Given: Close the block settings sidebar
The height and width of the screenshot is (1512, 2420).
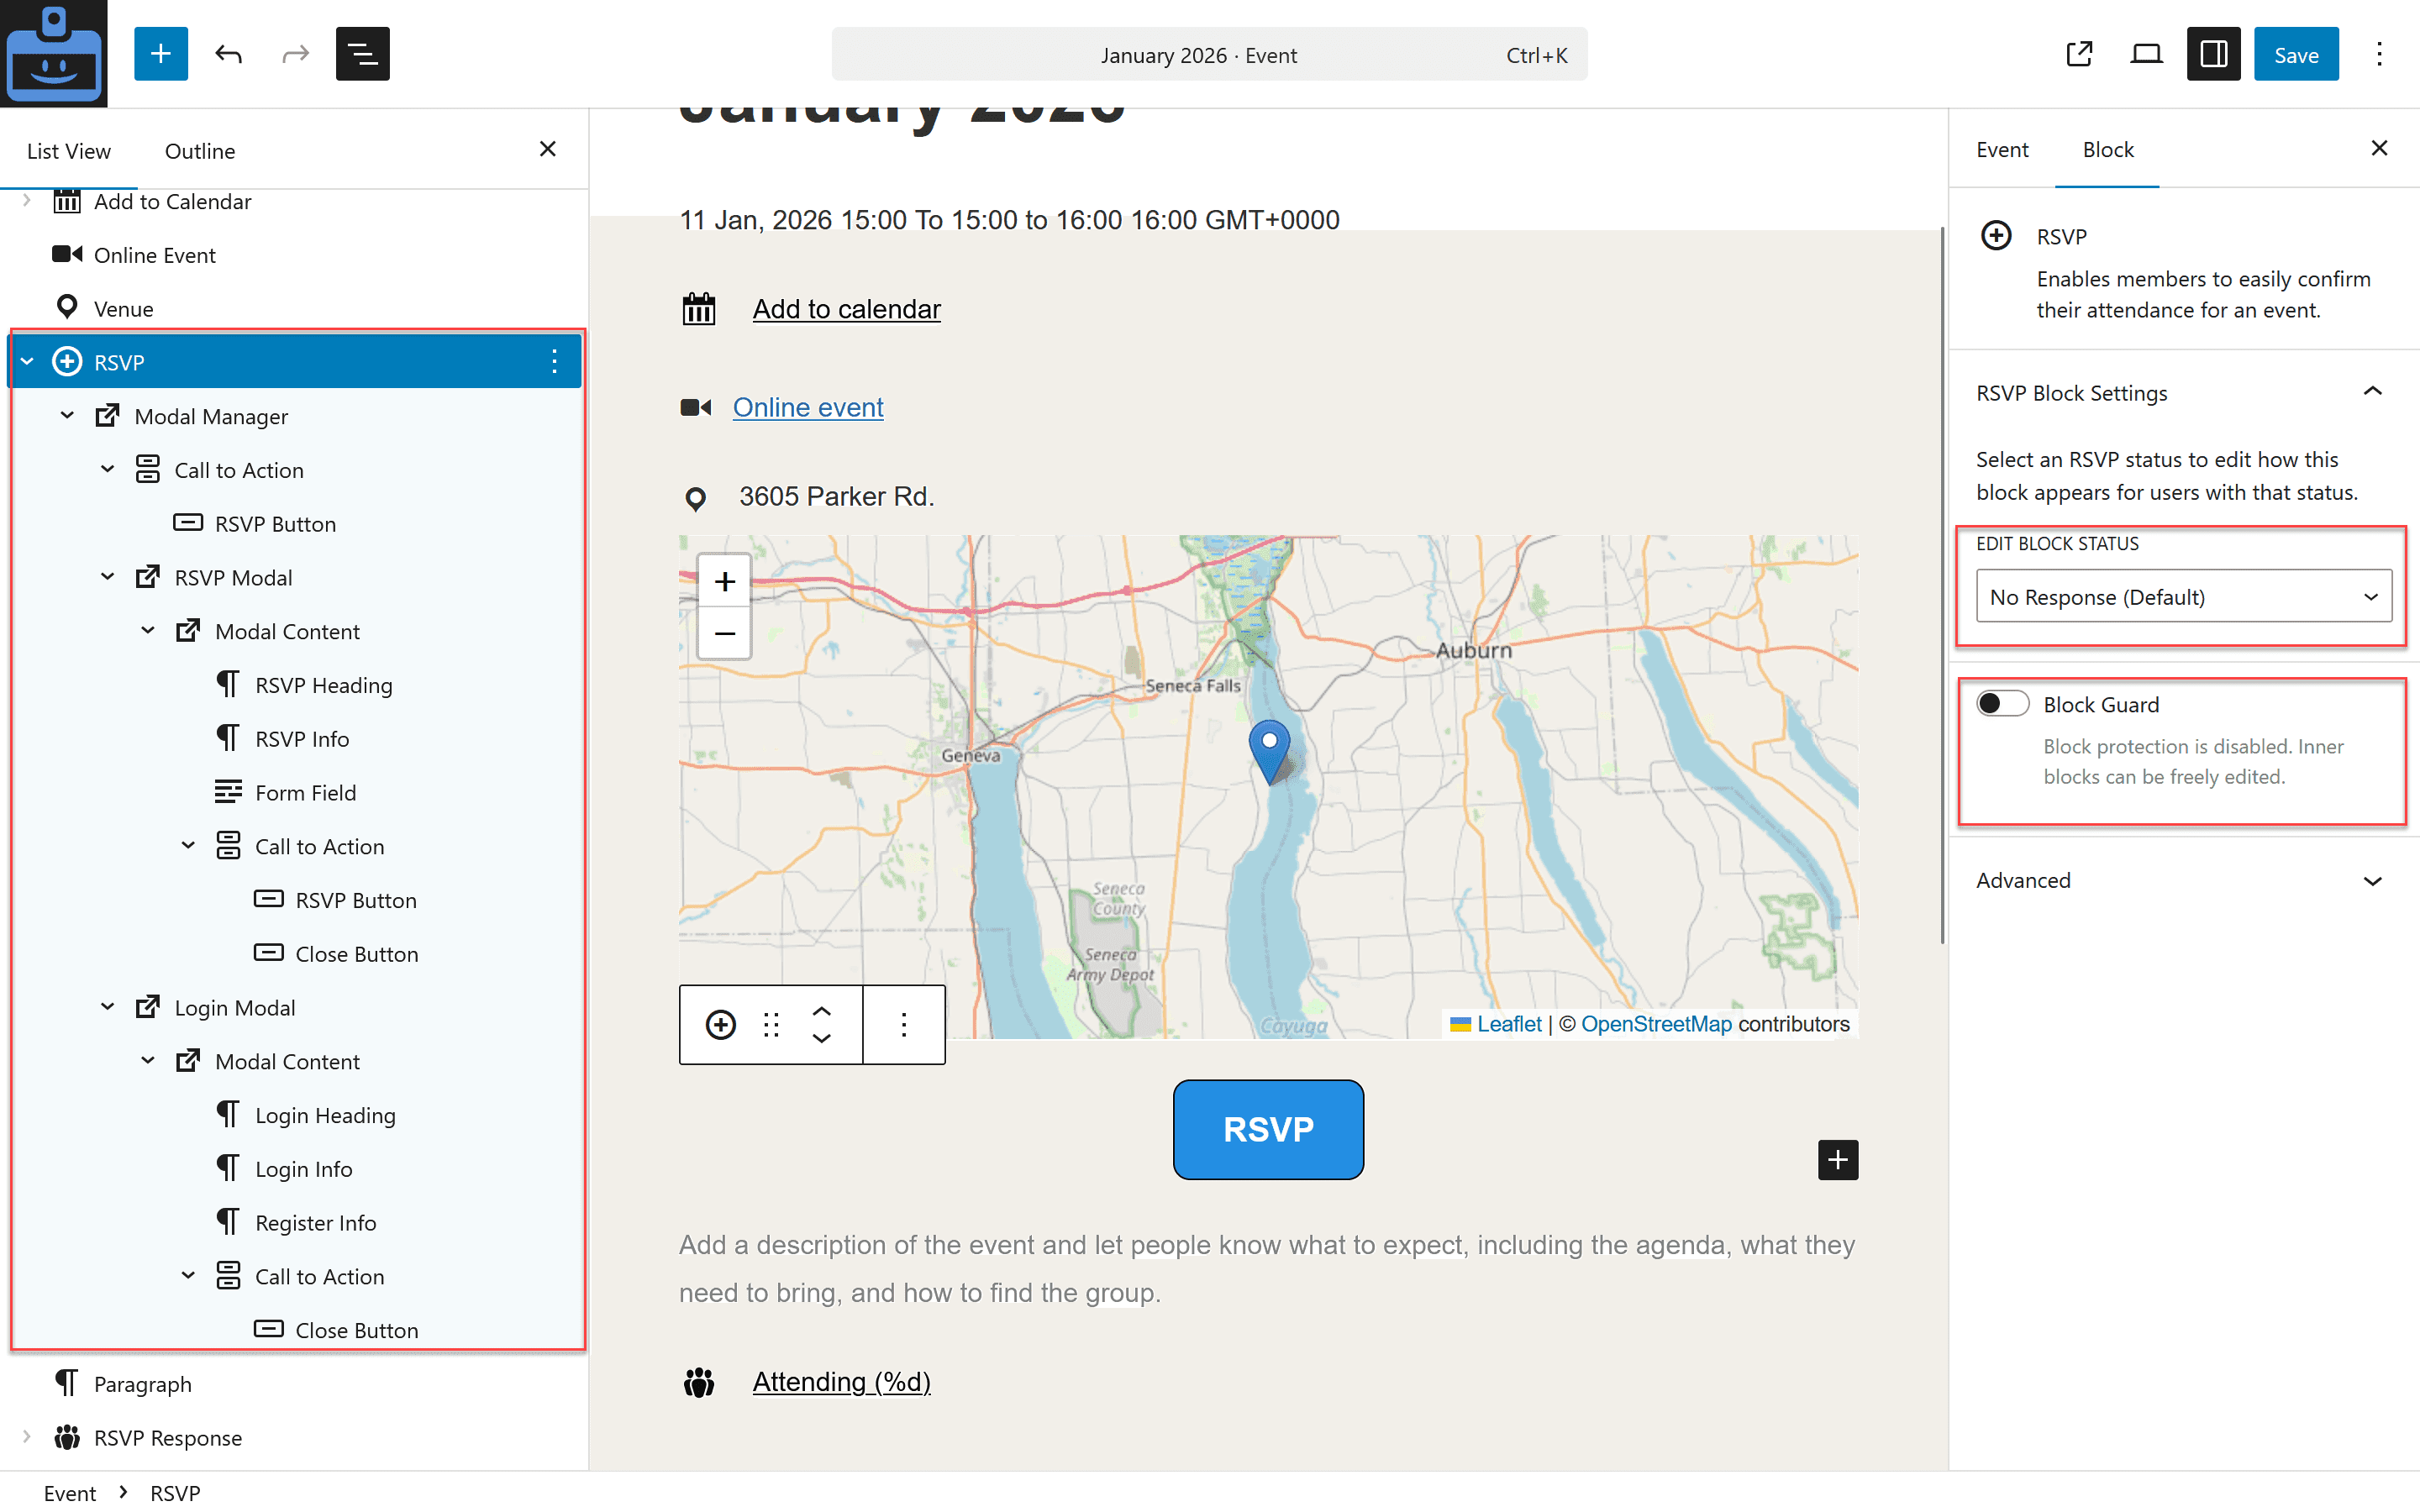Looking at the screenshot, I should click(x=2379, y=148).
